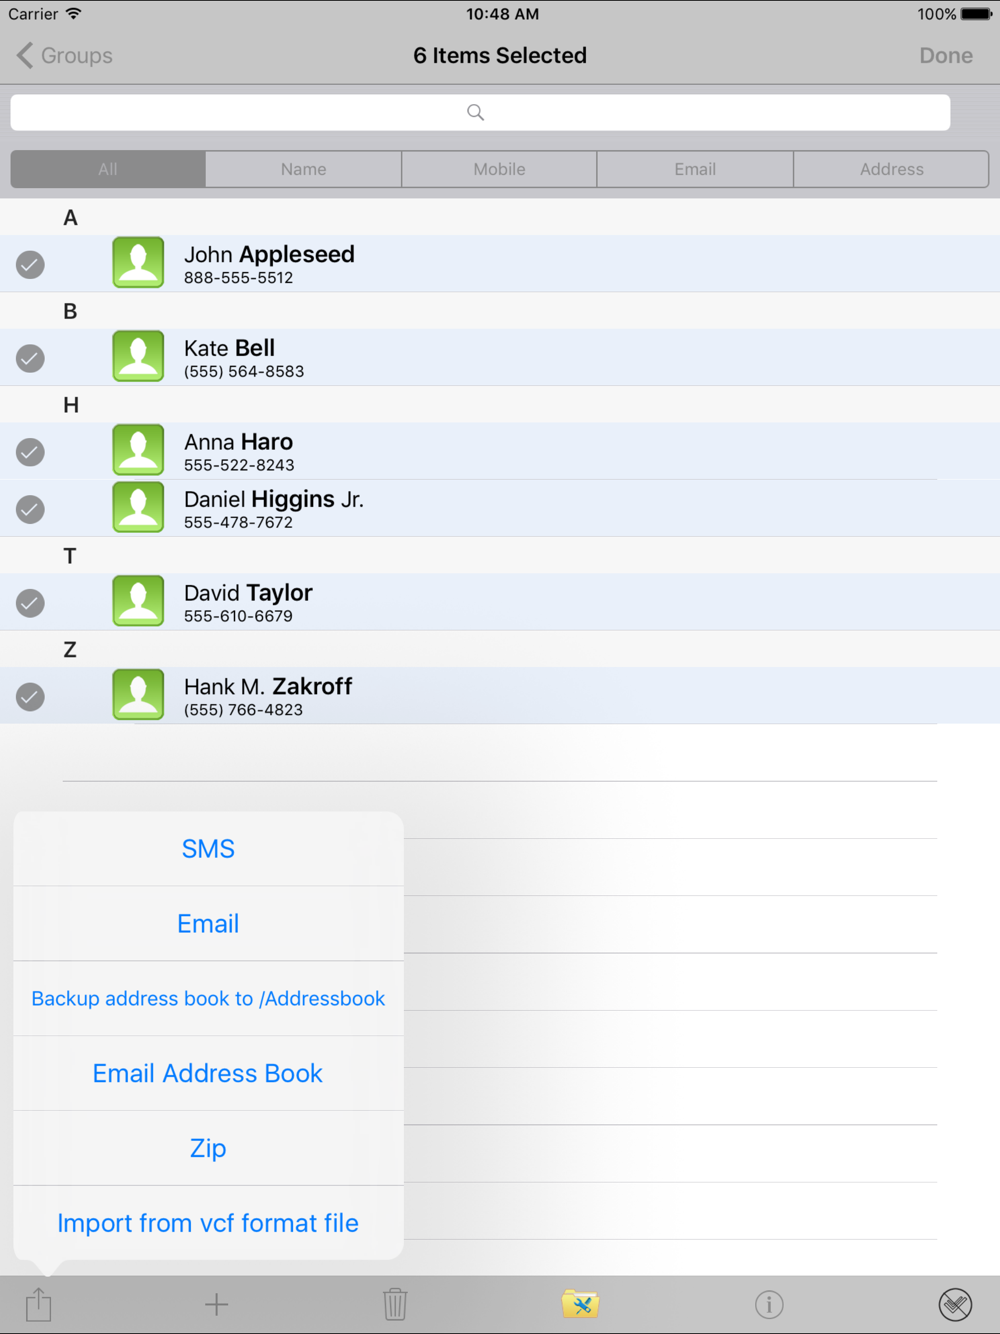
Task: Tap the 6 Items Selected title
Action: click(x=500, y=56)
